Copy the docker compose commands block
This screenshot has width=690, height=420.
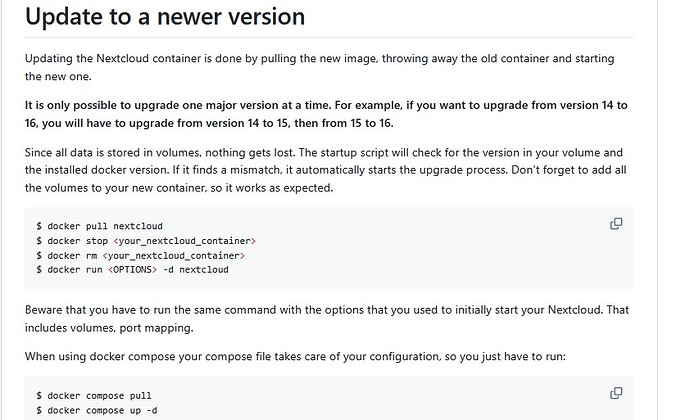coord(616,393)
